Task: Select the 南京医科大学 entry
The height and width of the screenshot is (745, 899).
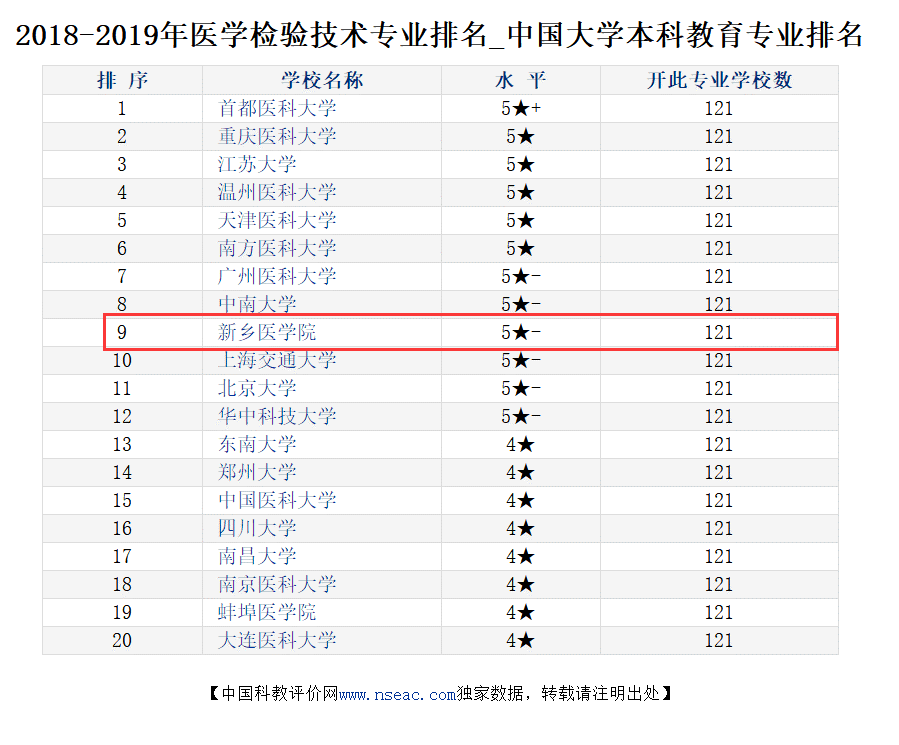Action: (277, 584)
